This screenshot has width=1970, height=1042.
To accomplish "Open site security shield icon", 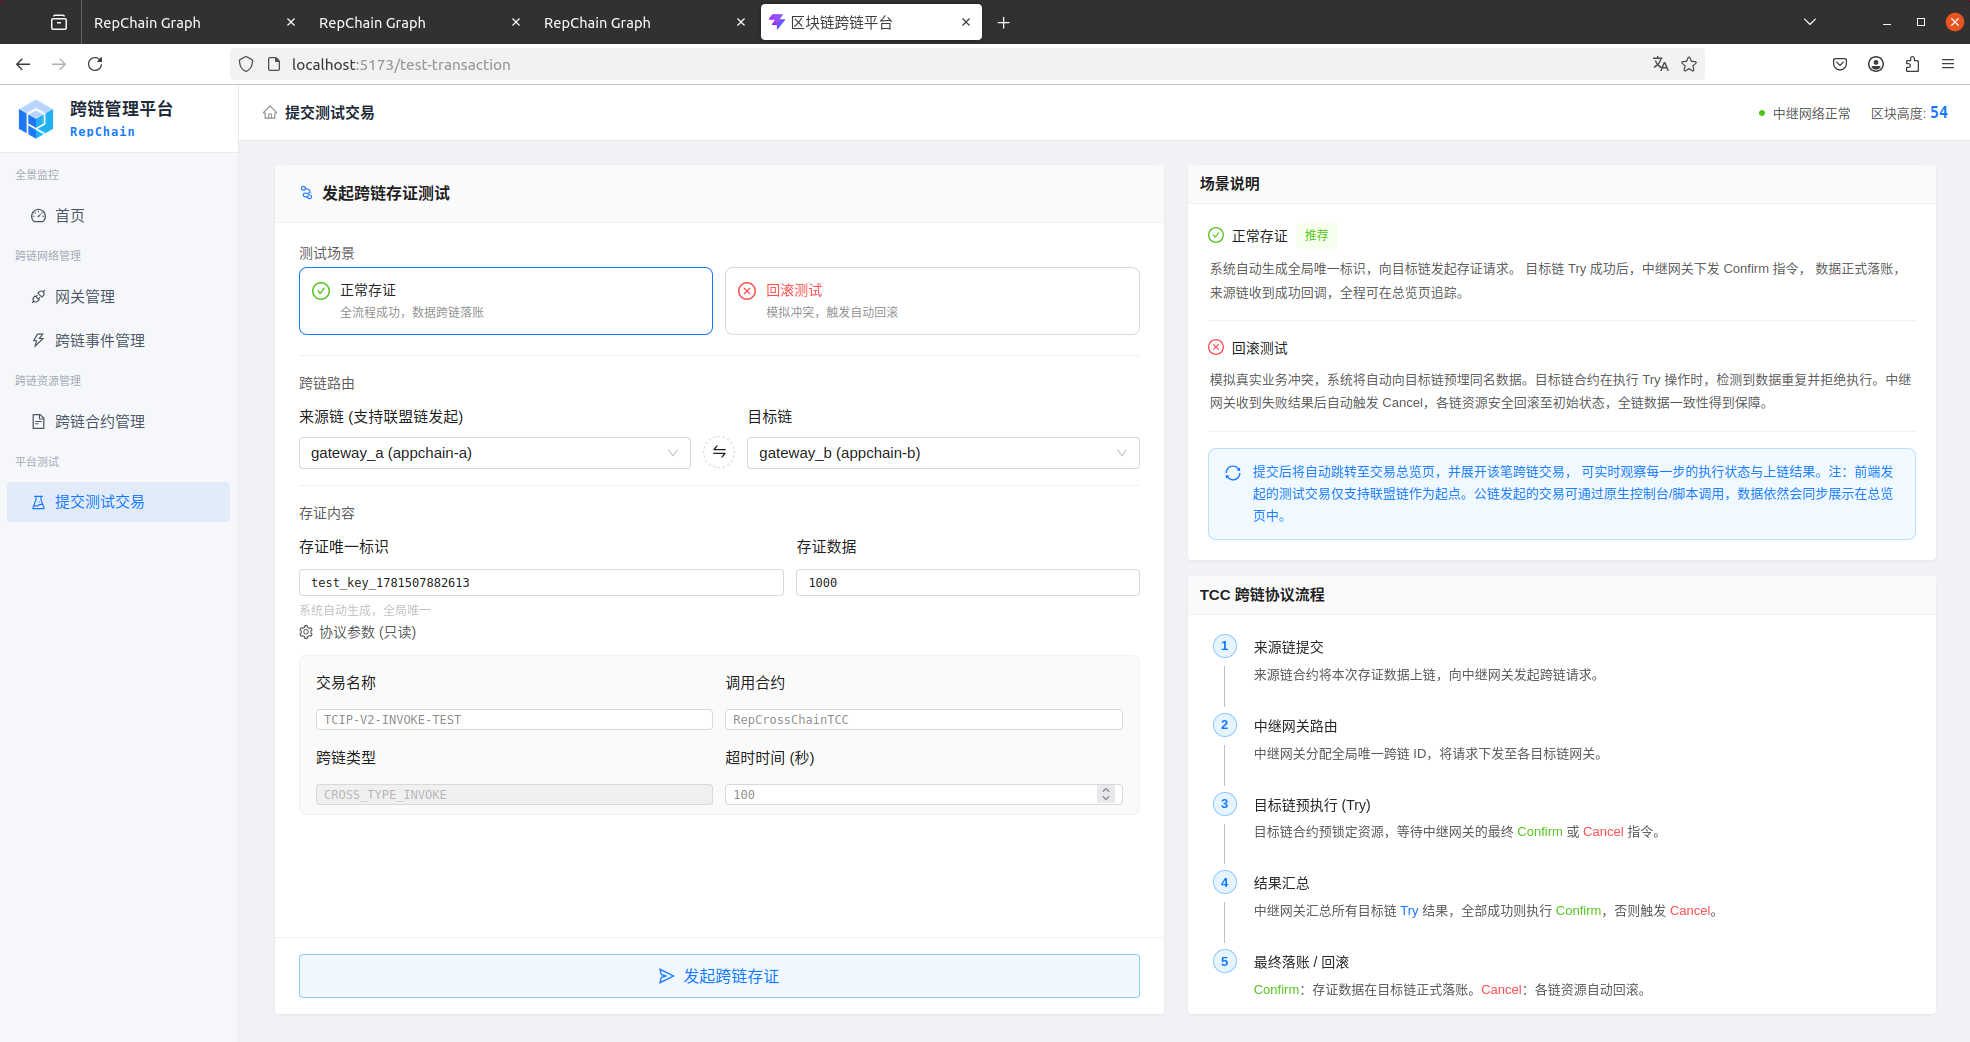I will (x=246, y=64).
